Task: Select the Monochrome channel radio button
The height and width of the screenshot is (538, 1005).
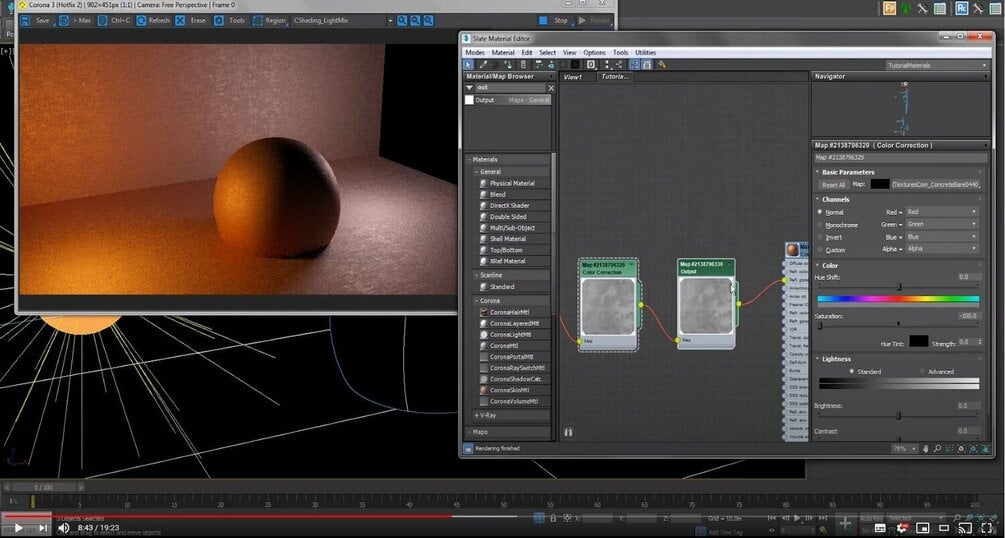Action: pyautogui.click(x=821, y=225)
